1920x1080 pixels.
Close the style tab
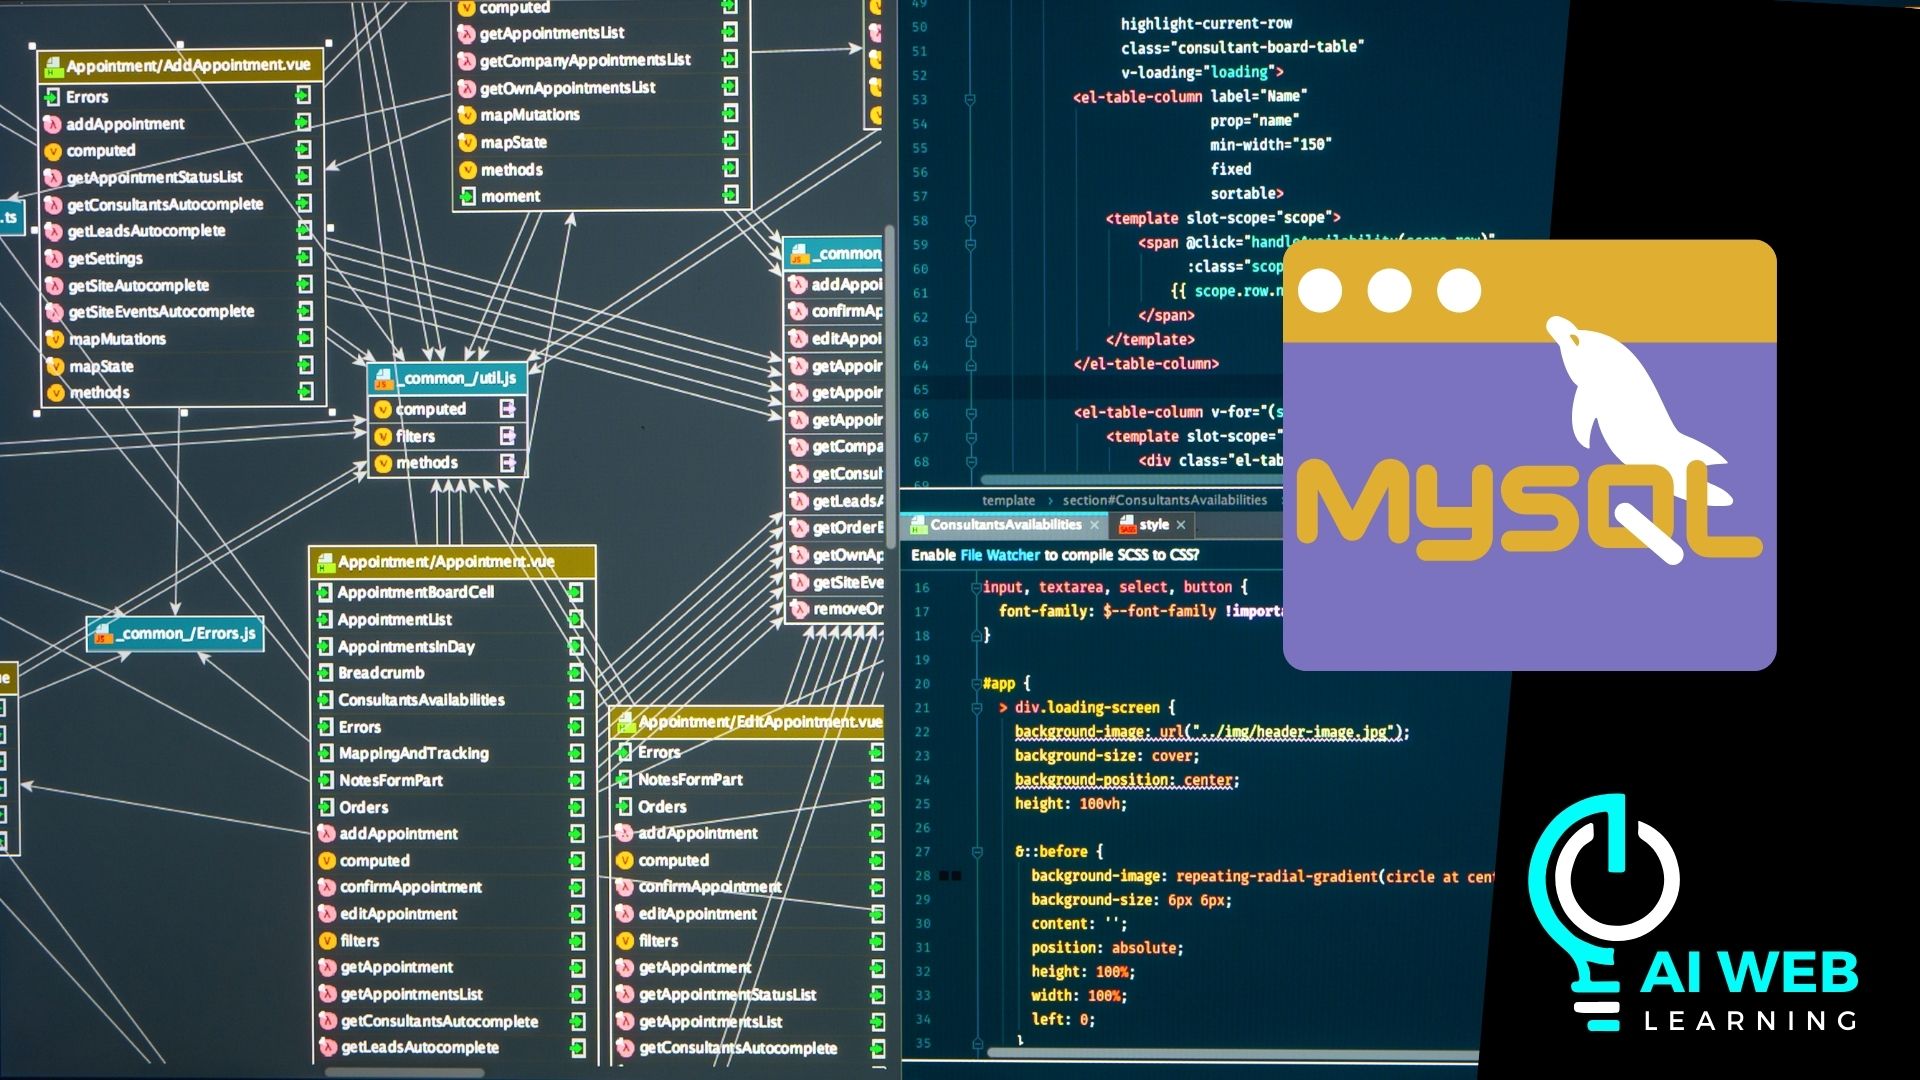pyautogui.click(x=1181, y=525)
